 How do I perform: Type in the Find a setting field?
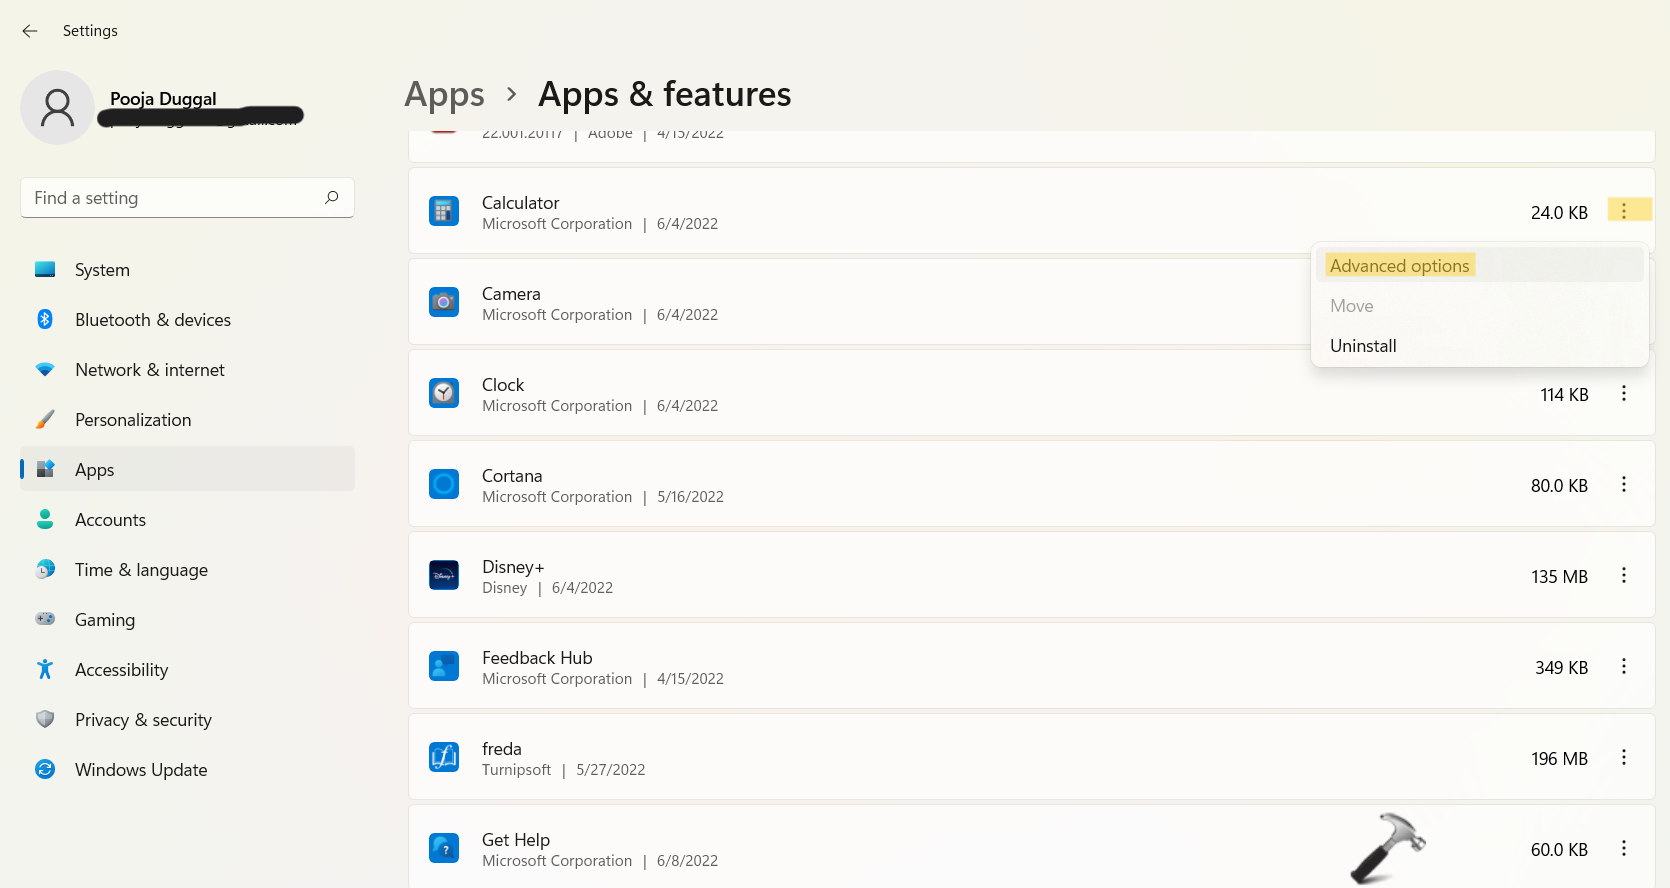tap(170, 198)
